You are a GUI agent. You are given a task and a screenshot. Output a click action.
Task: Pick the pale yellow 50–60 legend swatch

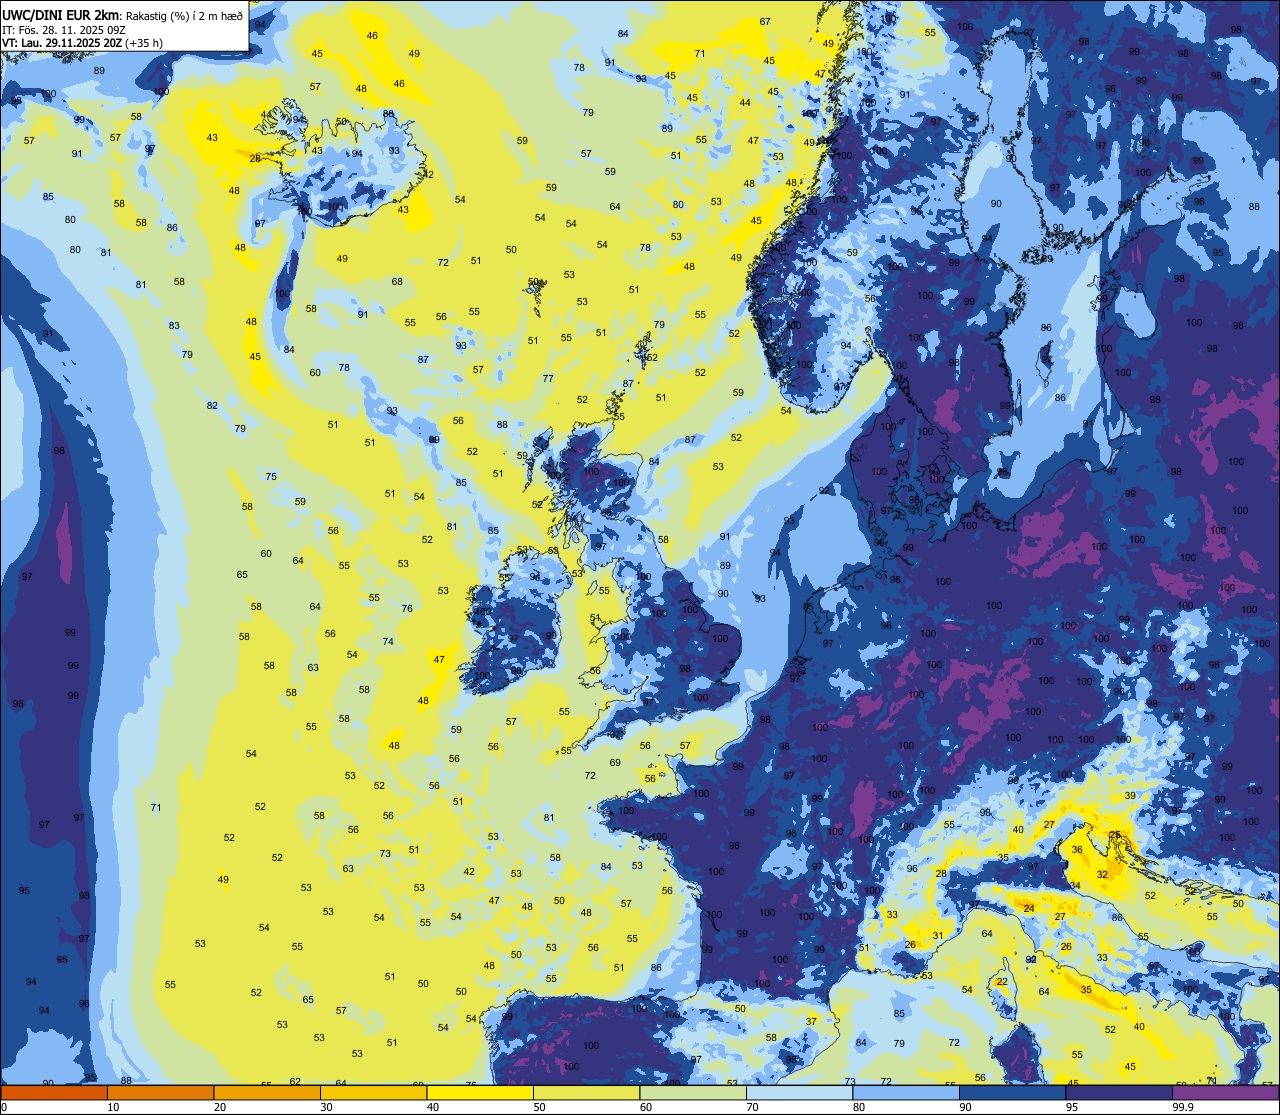pos(587,1092)
